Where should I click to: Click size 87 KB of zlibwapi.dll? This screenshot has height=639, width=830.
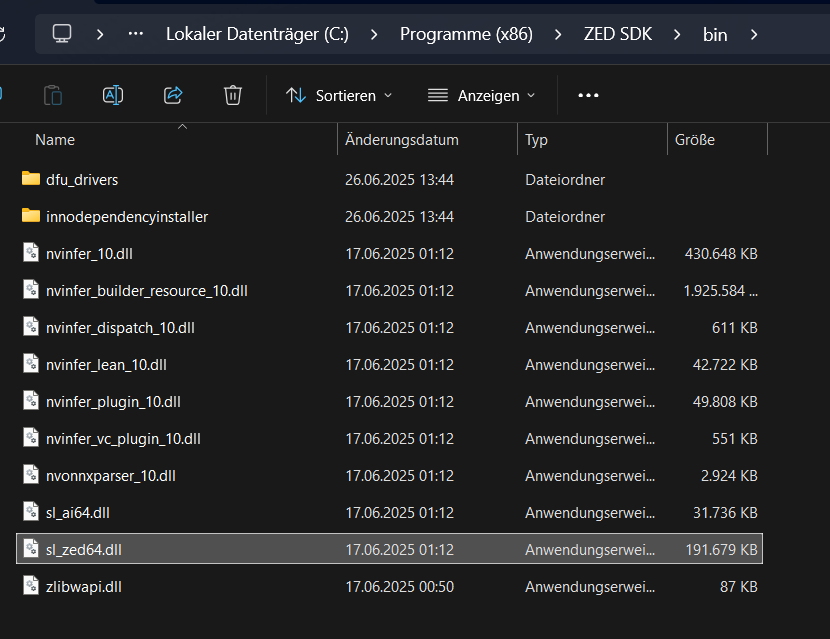coord(738,587)
